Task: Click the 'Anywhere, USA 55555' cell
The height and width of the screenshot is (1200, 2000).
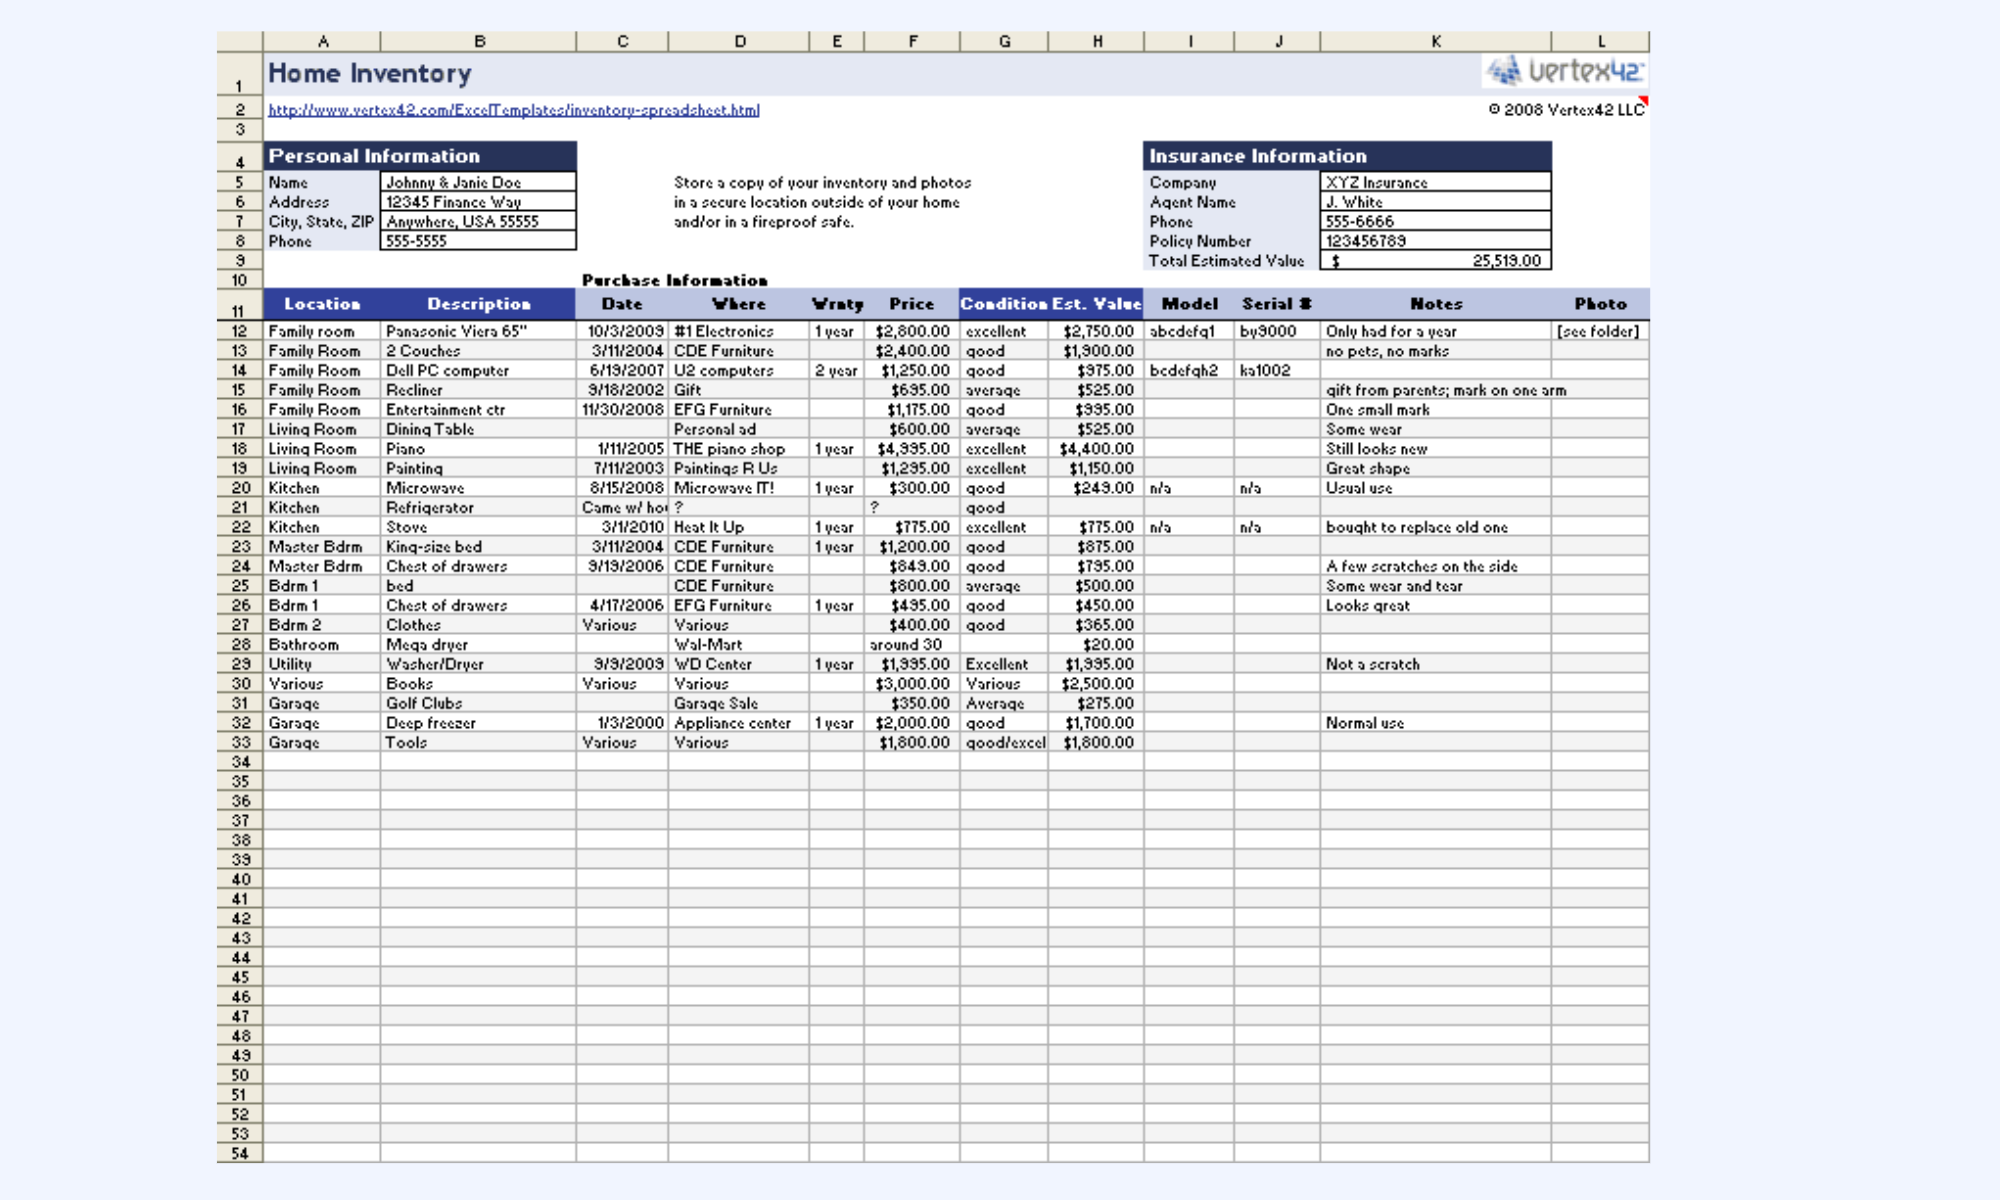Action: tap(478, 221)
